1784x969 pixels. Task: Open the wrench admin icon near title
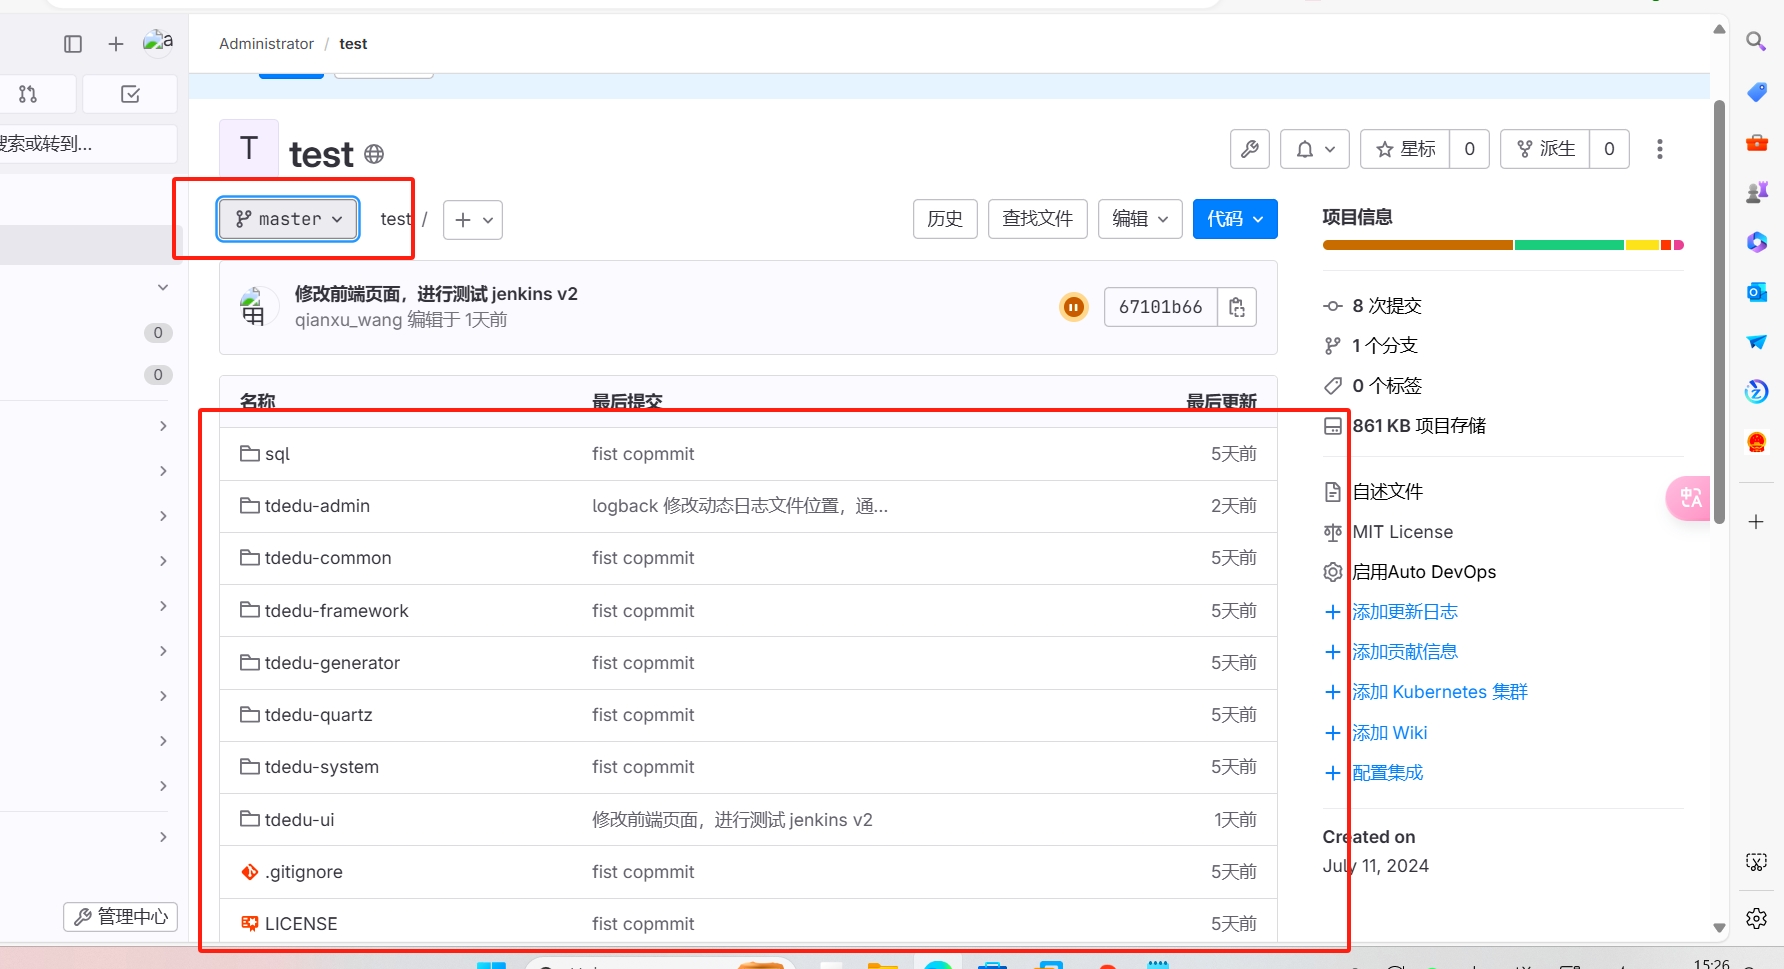(1250, 149)
